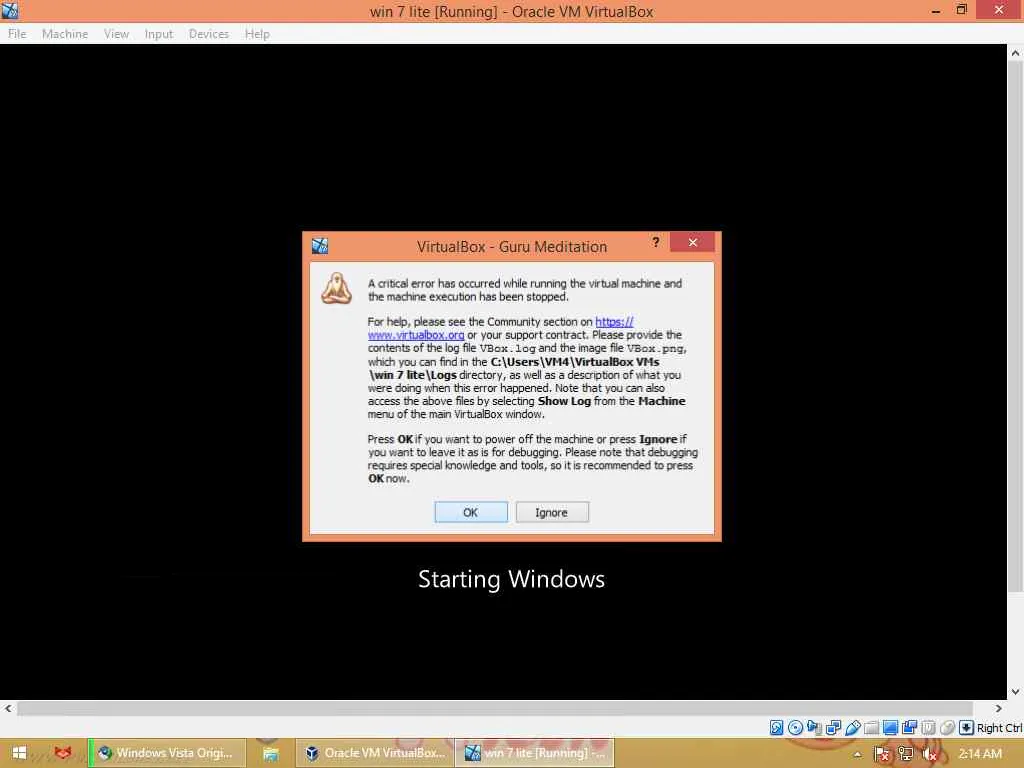Open the Help menu

click(257, 34)
